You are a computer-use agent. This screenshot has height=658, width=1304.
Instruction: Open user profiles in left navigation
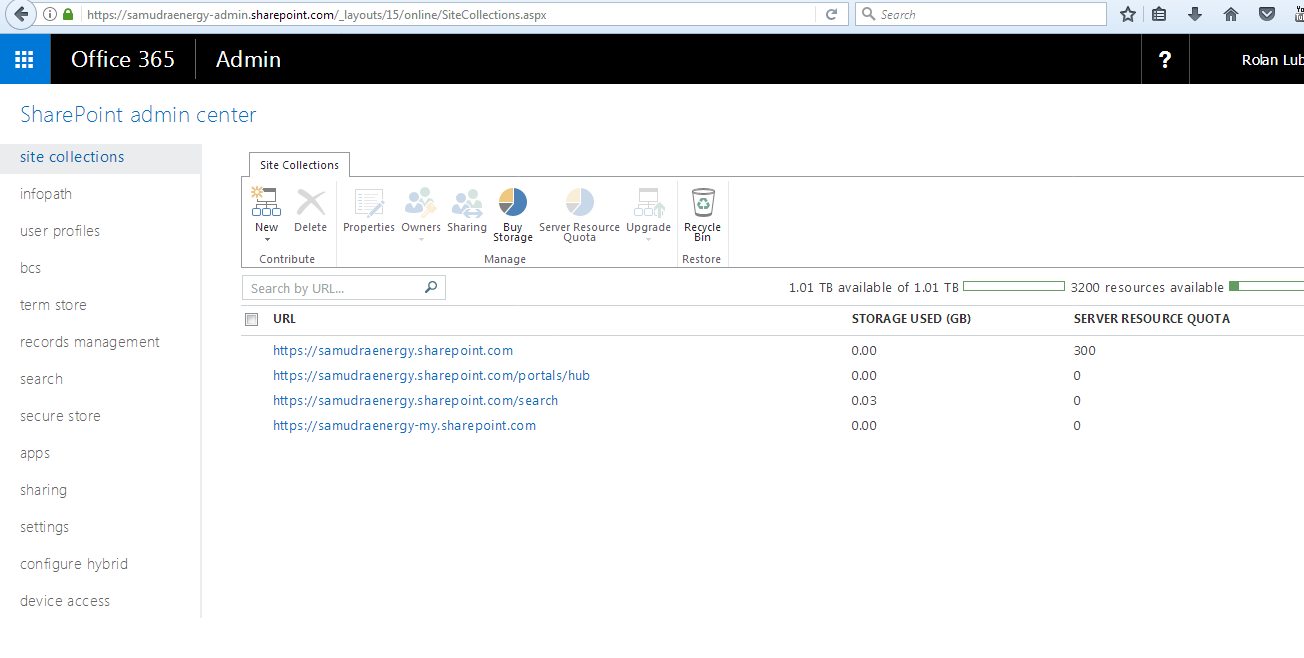pyautogui.click(x=60, y=231)
